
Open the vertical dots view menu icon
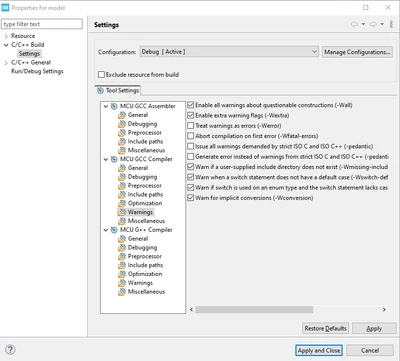click(391, 24)
